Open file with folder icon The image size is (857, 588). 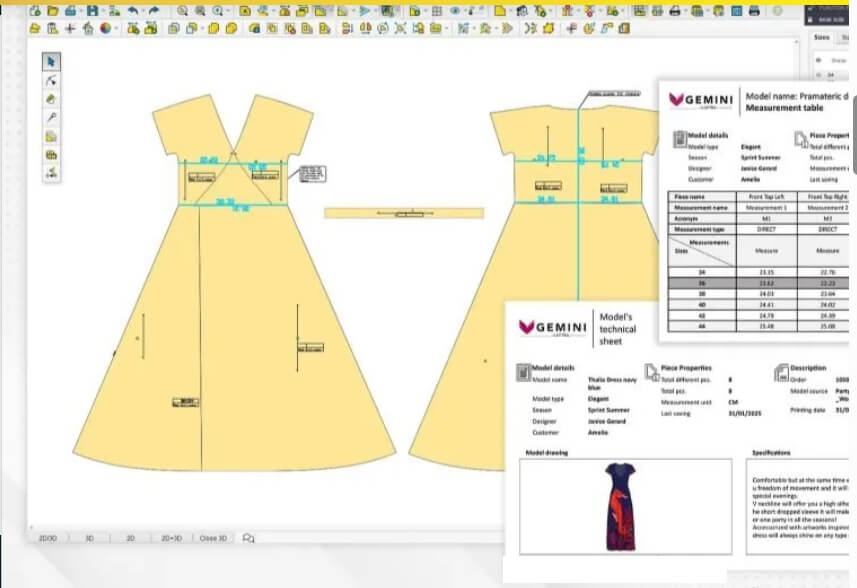tap(50, 11)
